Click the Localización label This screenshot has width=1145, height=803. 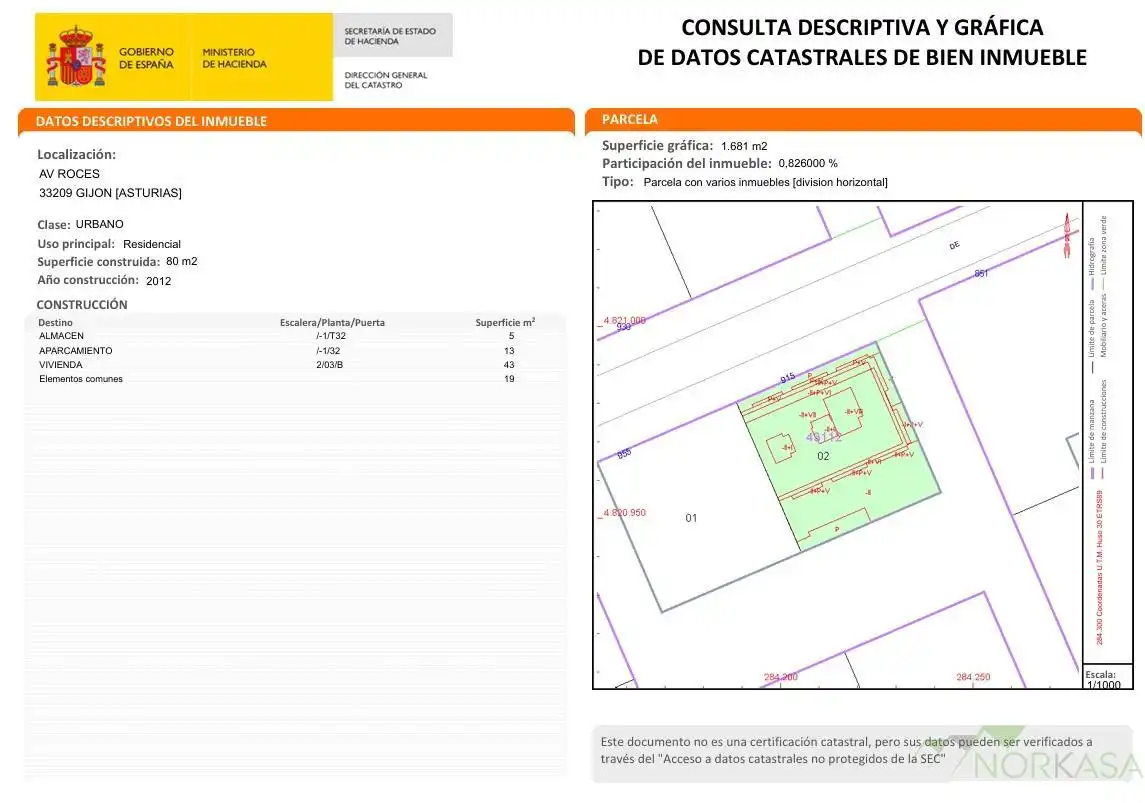[x=77, y=154]
